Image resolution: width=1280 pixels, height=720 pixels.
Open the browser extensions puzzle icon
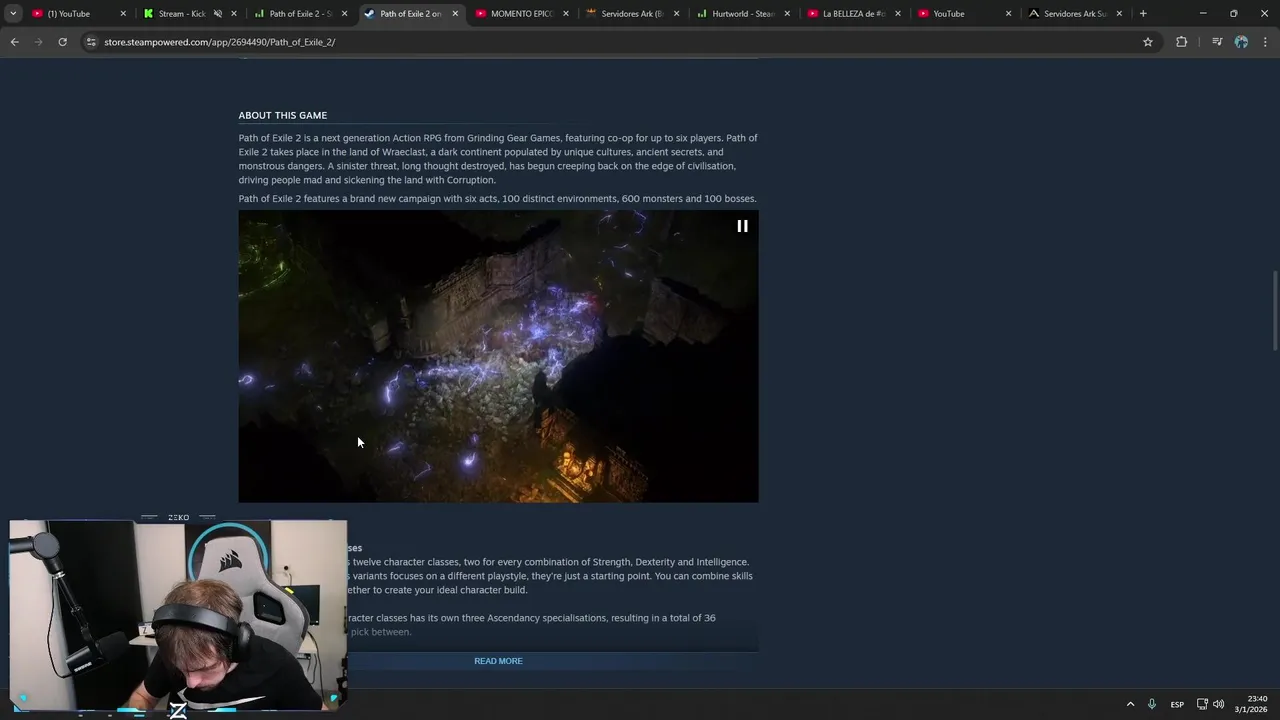tap(1181, 42)
